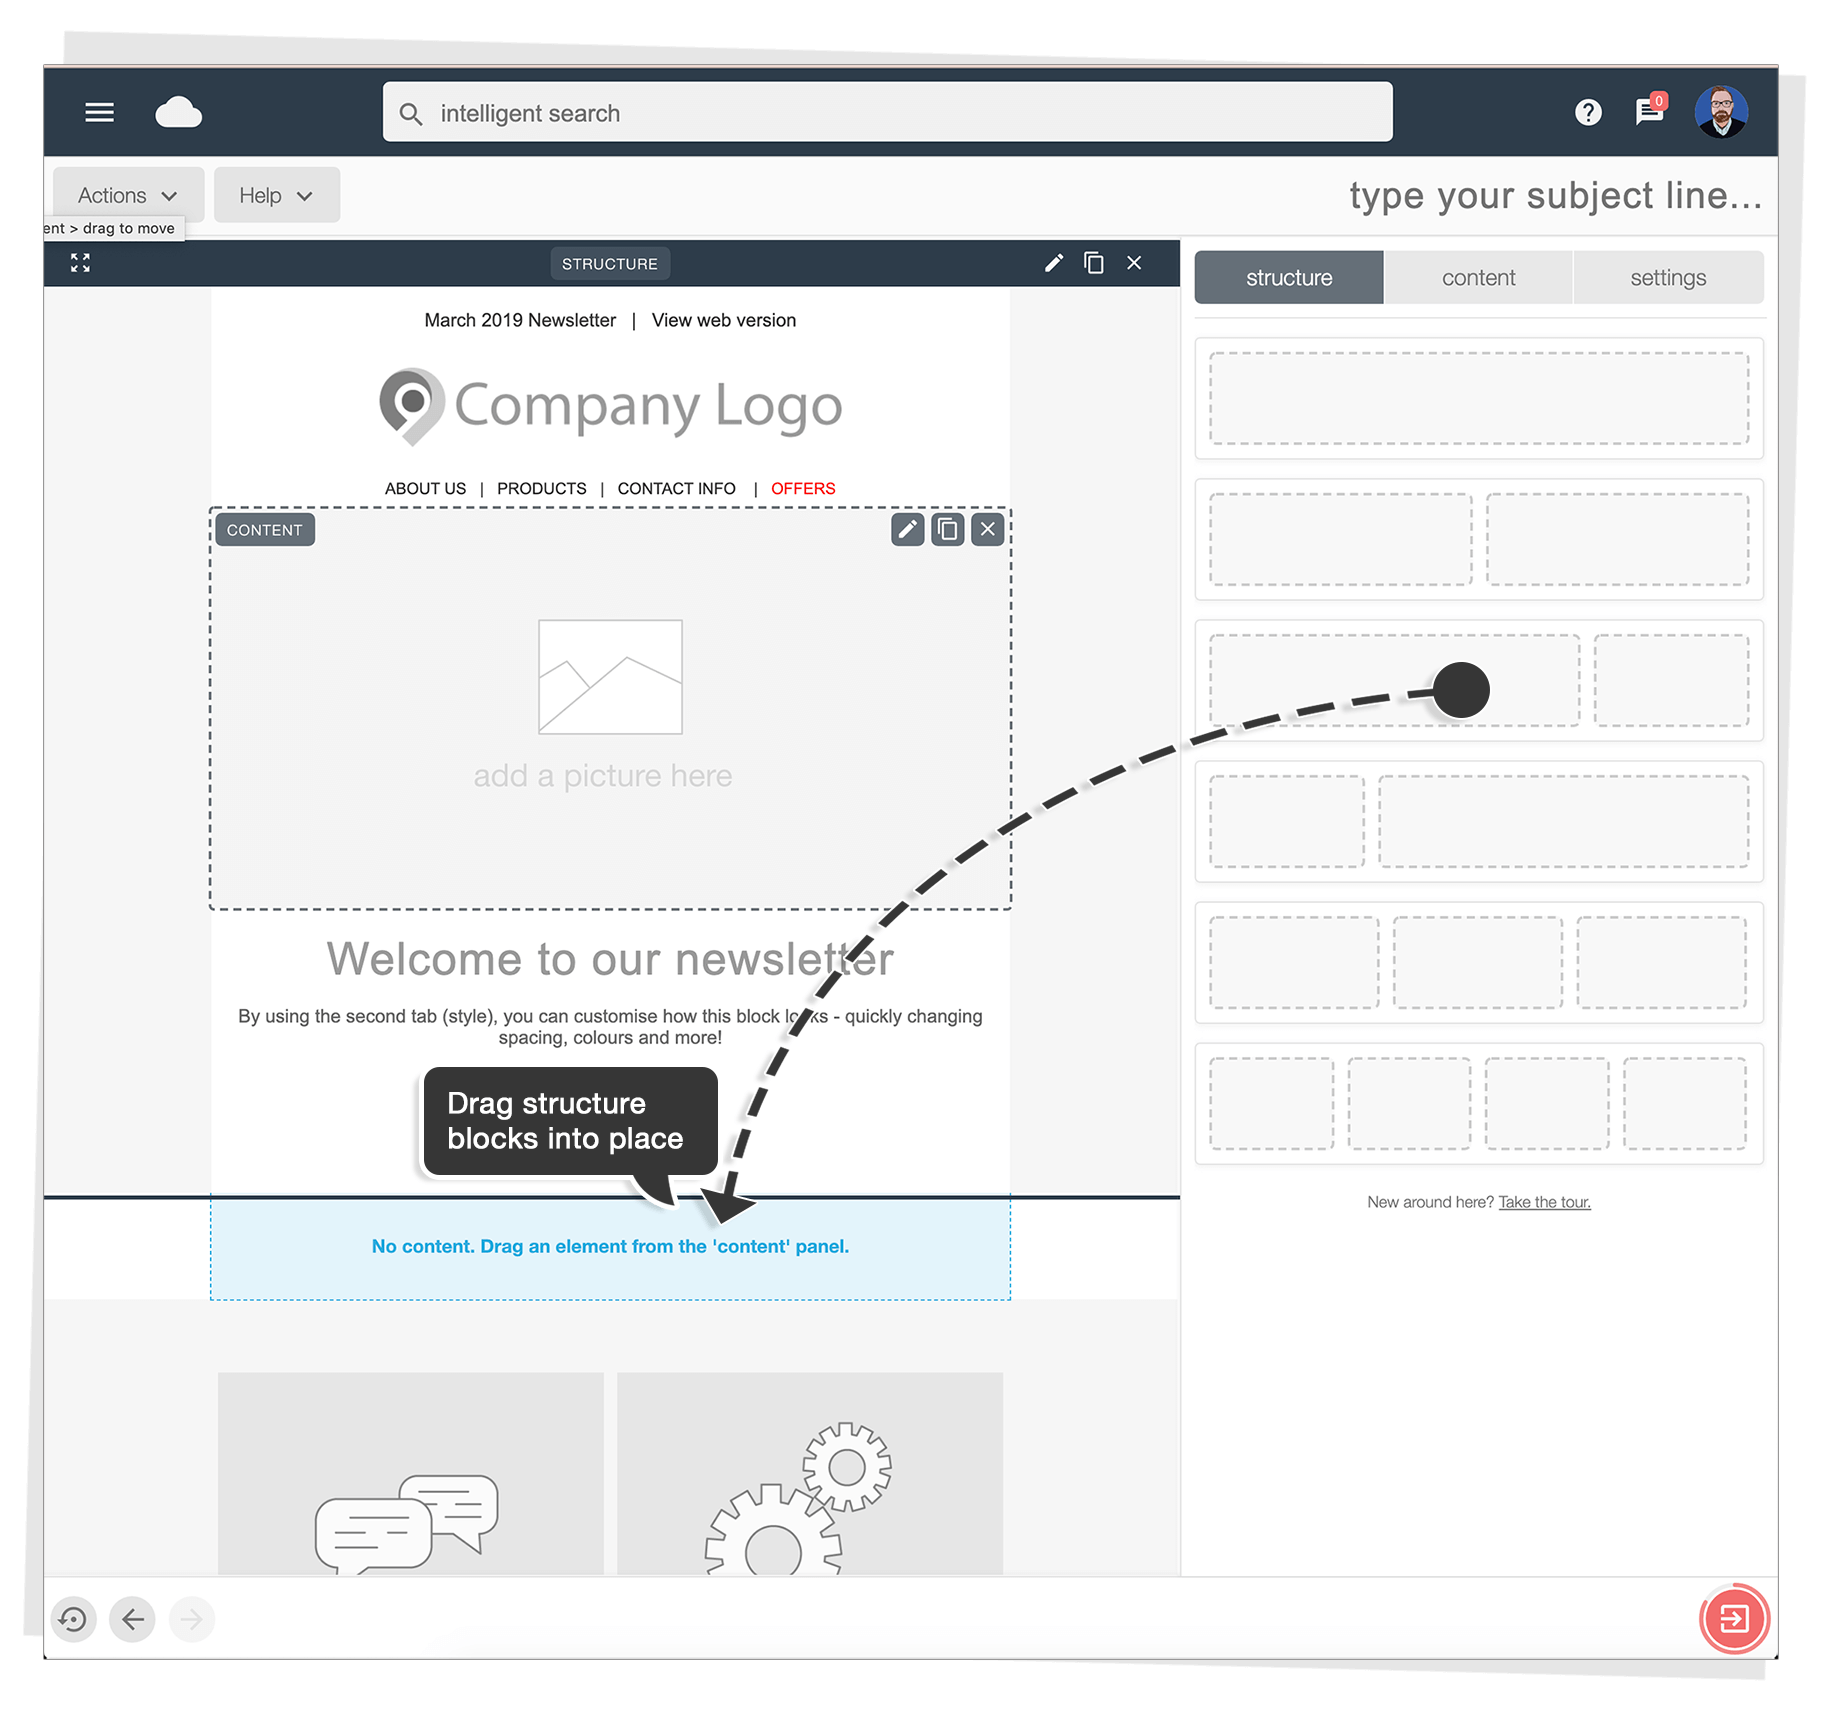
Task: Click the back arrow at bottom left
Action: pyautogui.click(x=132, y=1620)
